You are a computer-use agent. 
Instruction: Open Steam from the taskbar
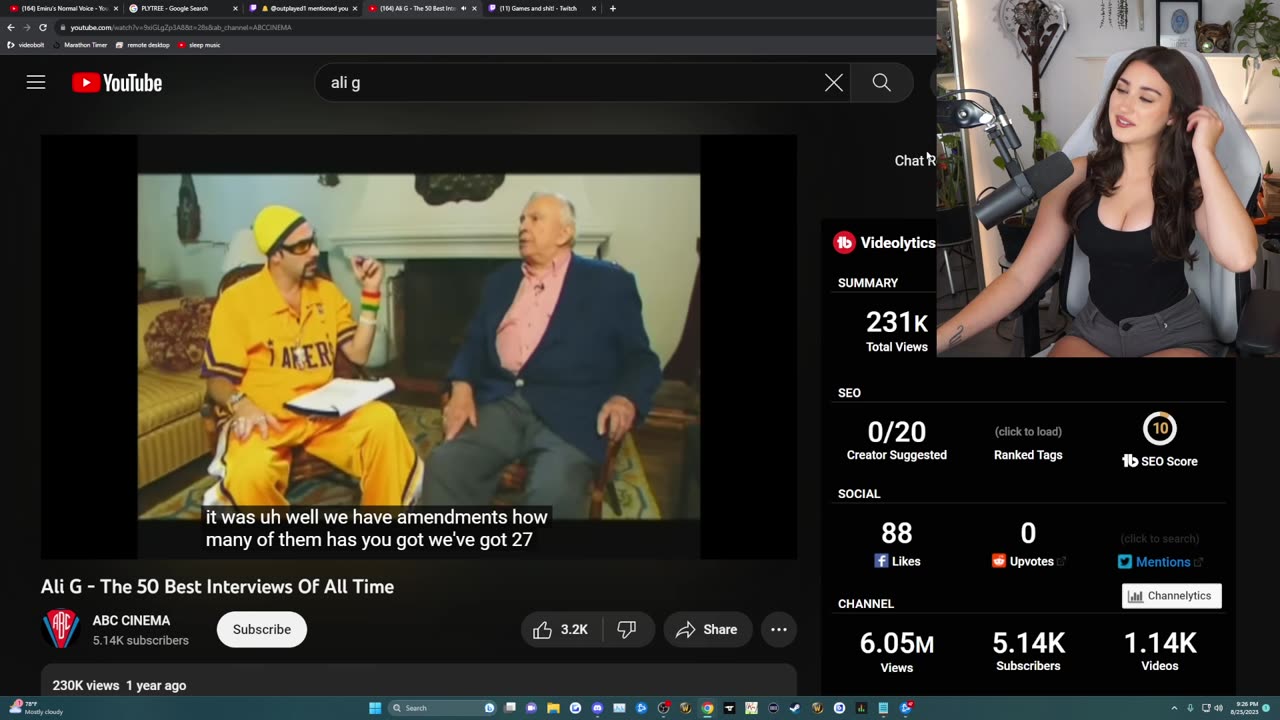795,708
